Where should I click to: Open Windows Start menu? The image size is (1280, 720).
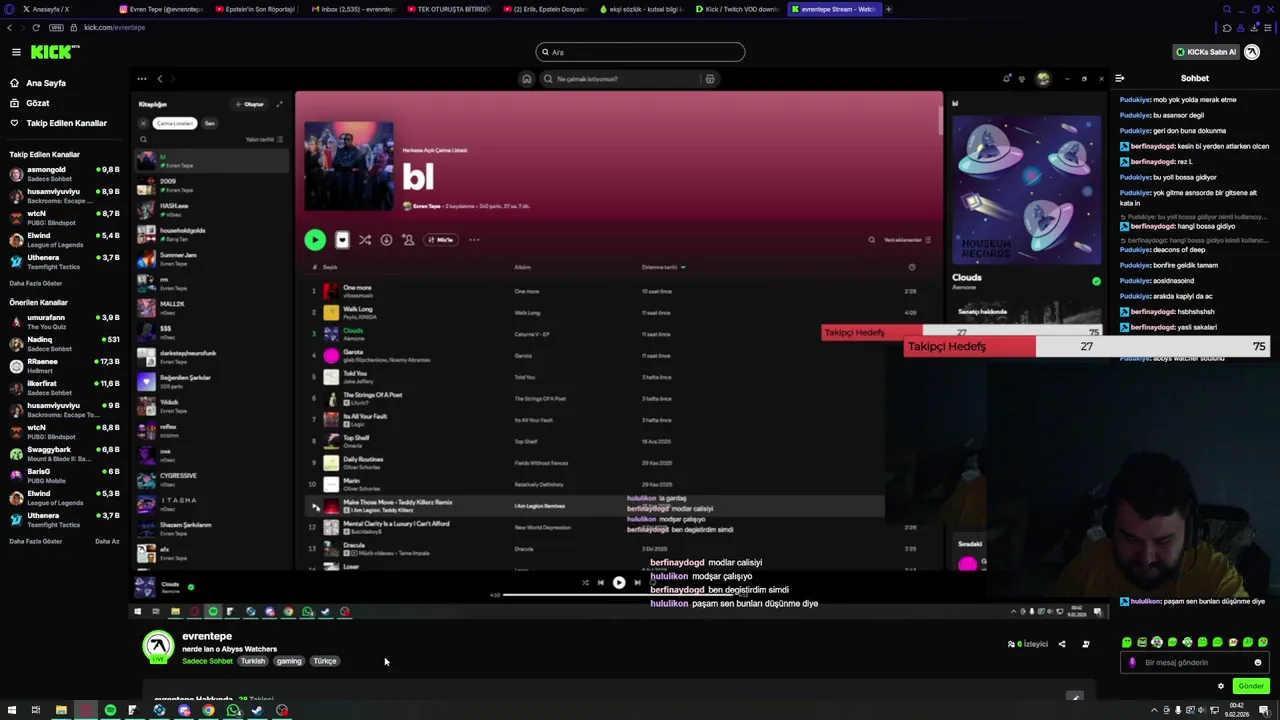10,710
